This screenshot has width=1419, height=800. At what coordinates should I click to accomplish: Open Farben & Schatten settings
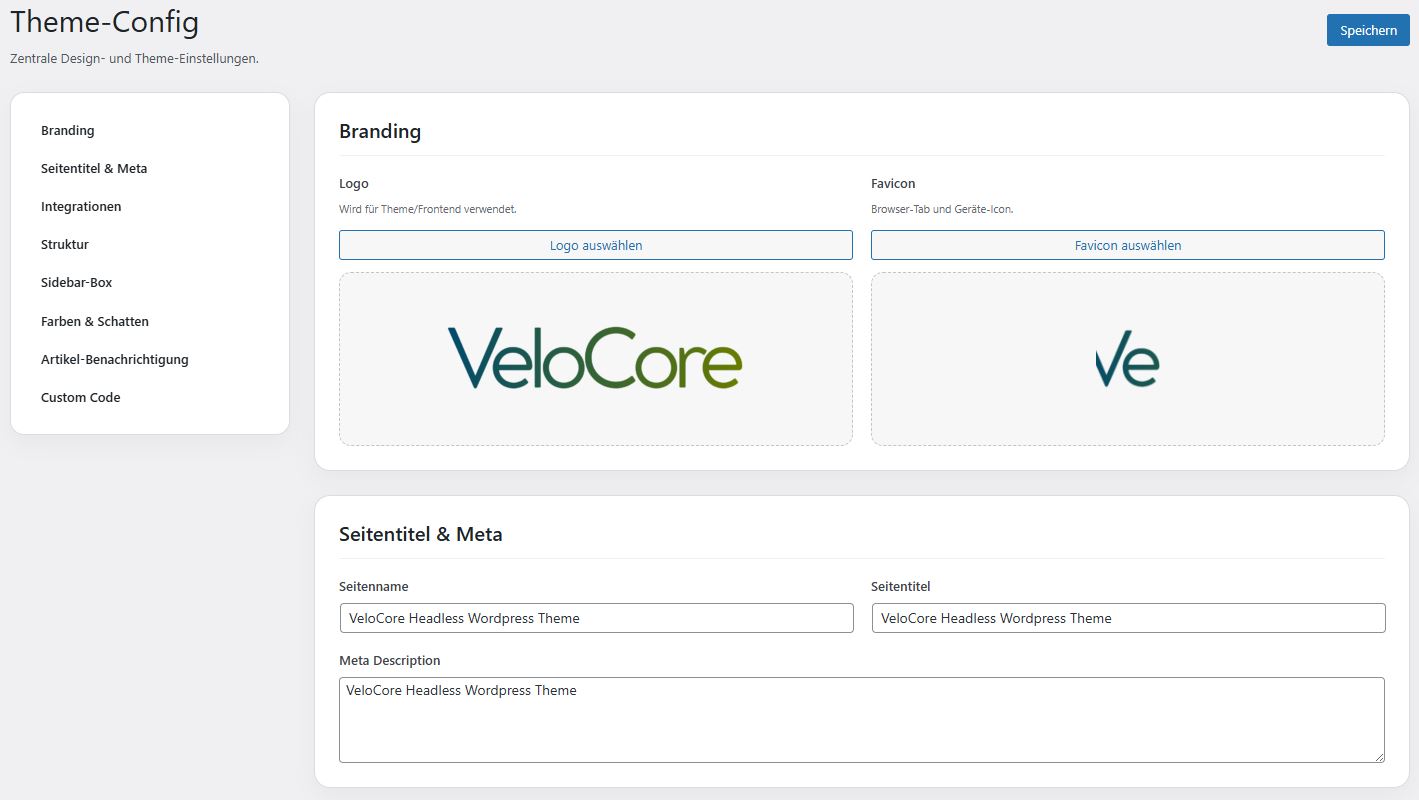(x=95, y=322)
